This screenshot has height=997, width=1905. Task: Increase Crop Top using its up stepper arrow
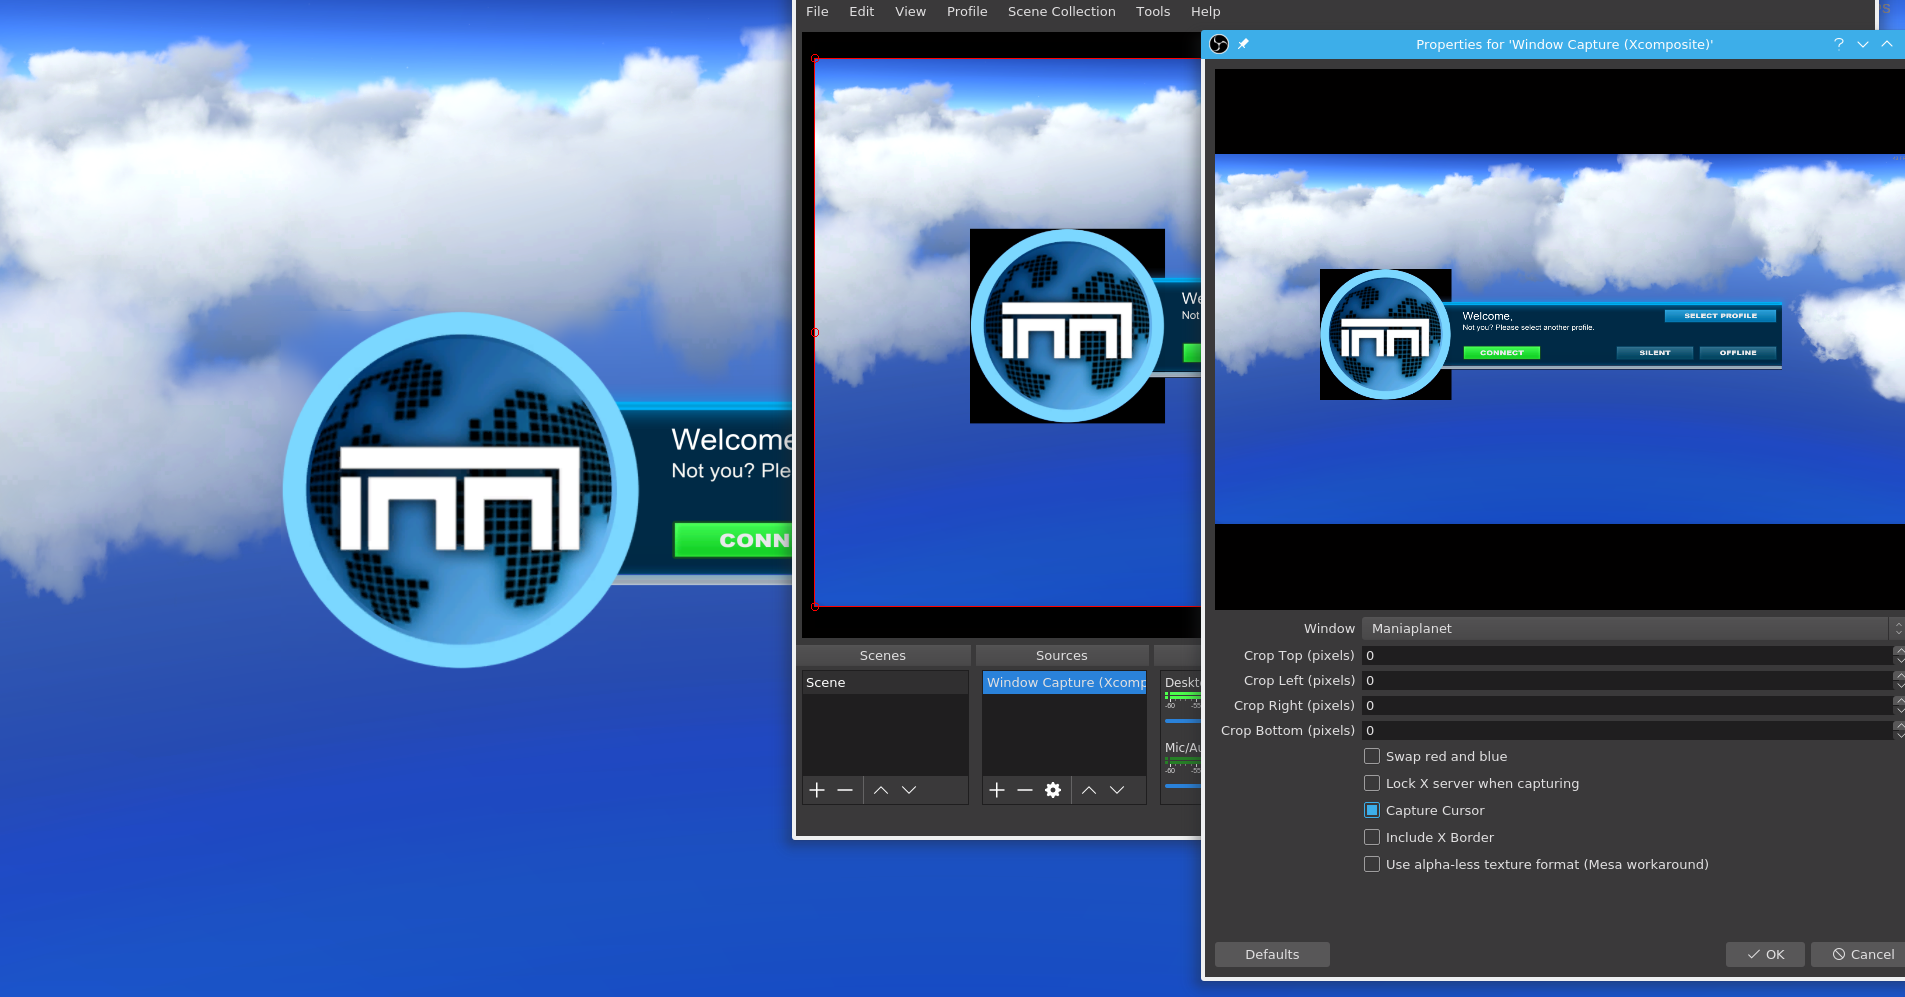(1898, 650)
